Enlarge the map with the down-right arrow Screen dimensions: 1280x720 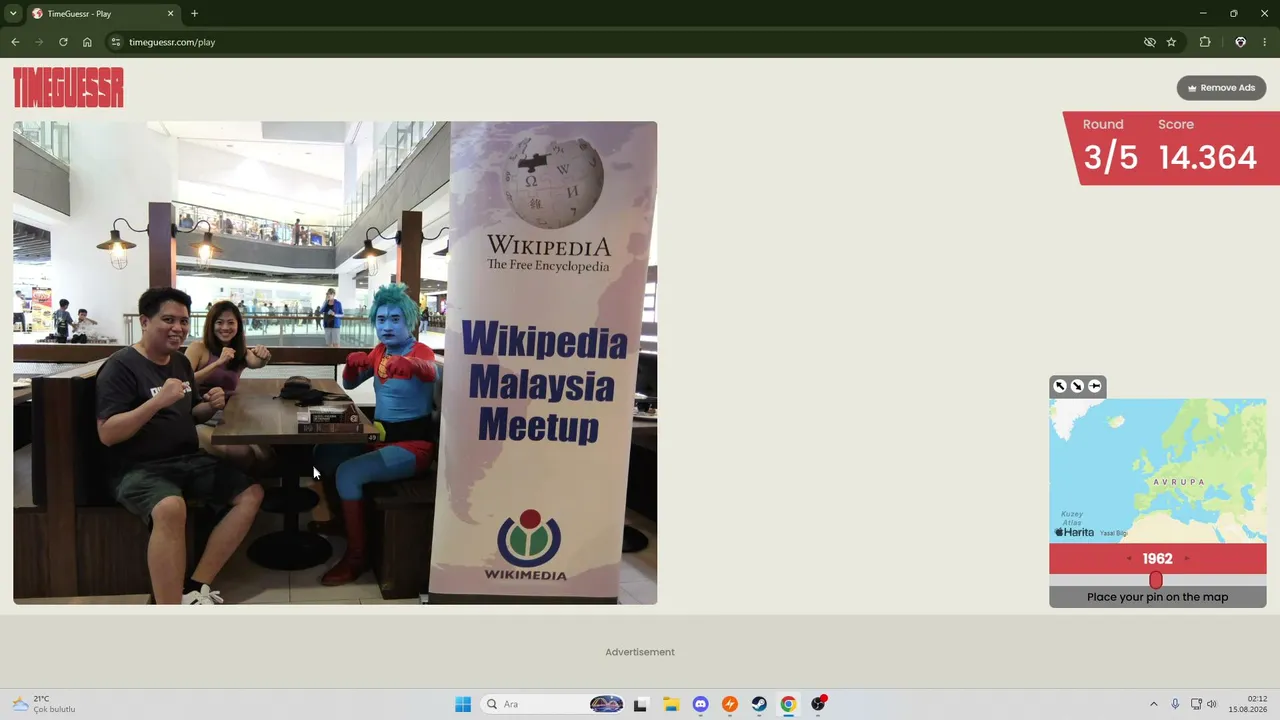1077,386
